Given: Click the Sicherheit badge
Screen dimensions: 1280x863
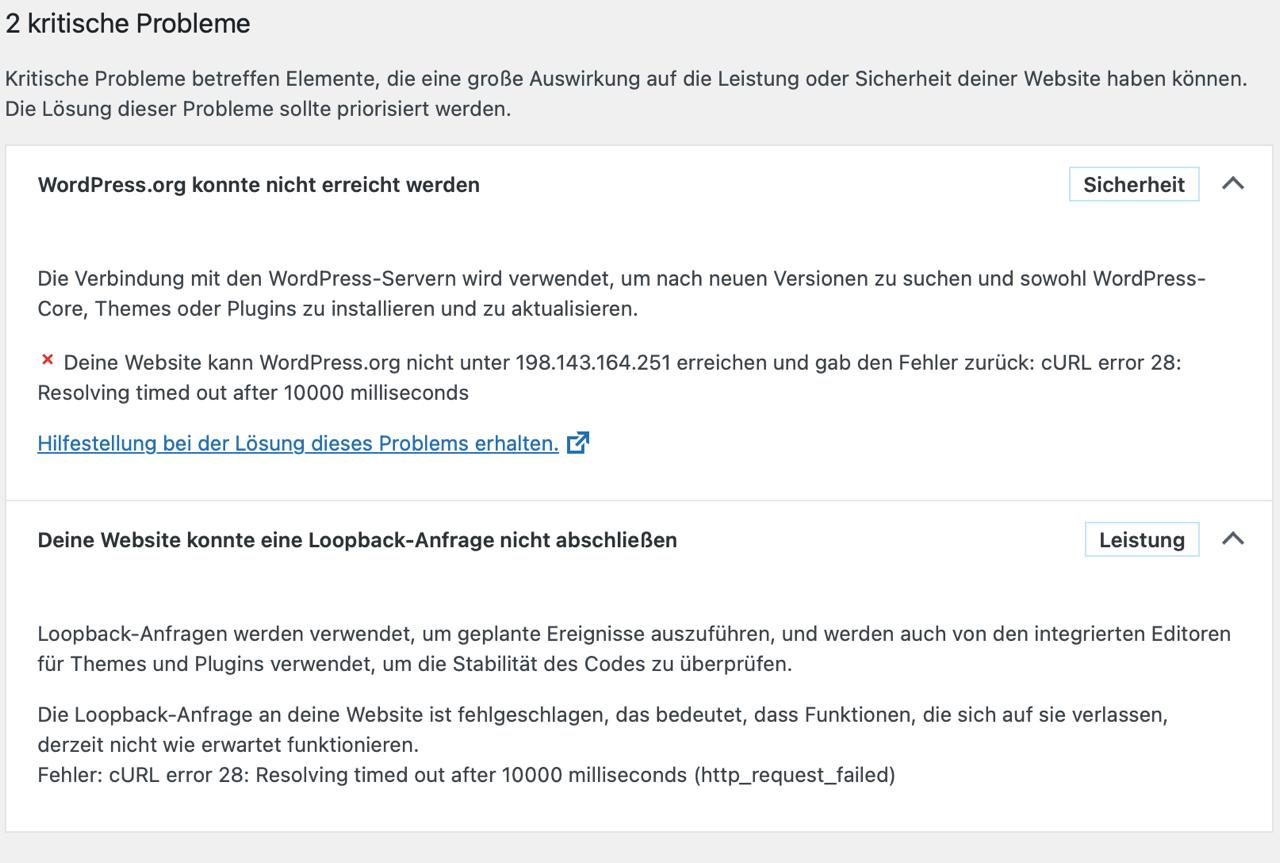Looking at the screenshot, I should point(1133,185).
